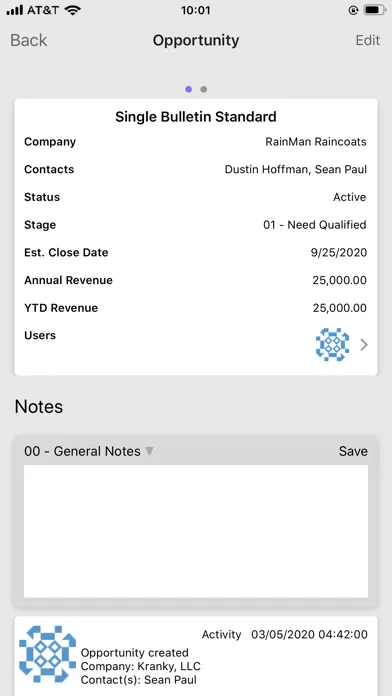Tap the stage 01 - Need Qualified

point(315,225)
